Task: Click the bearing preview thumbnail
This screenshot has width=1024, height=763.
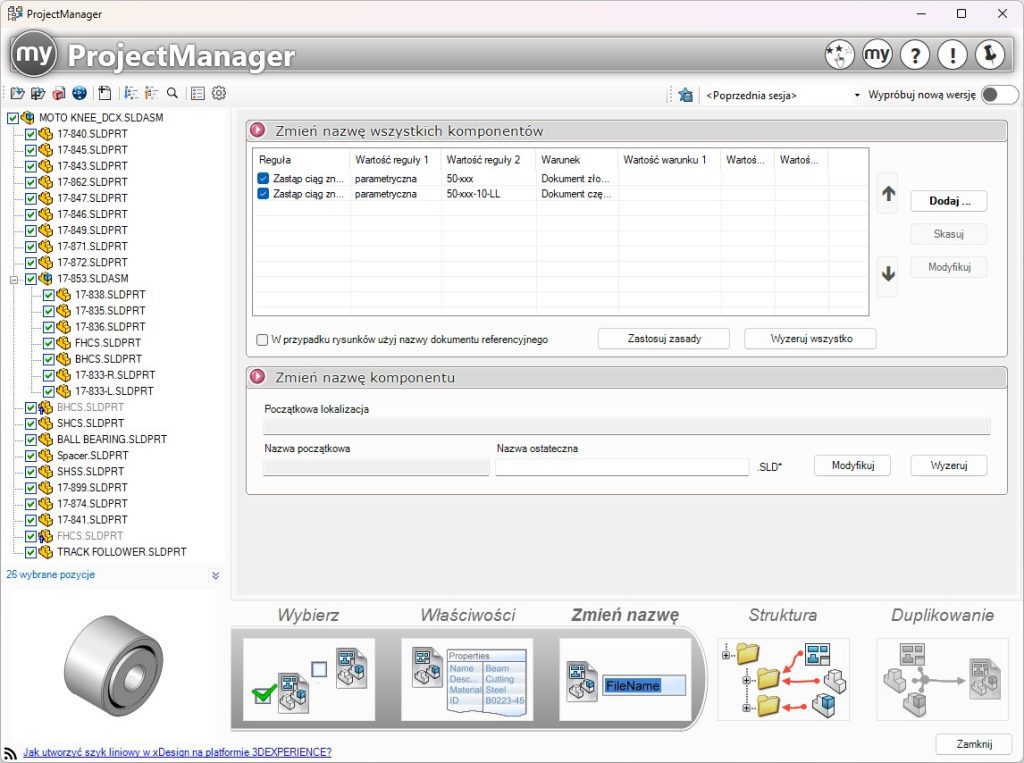Action: pos(113,665)
